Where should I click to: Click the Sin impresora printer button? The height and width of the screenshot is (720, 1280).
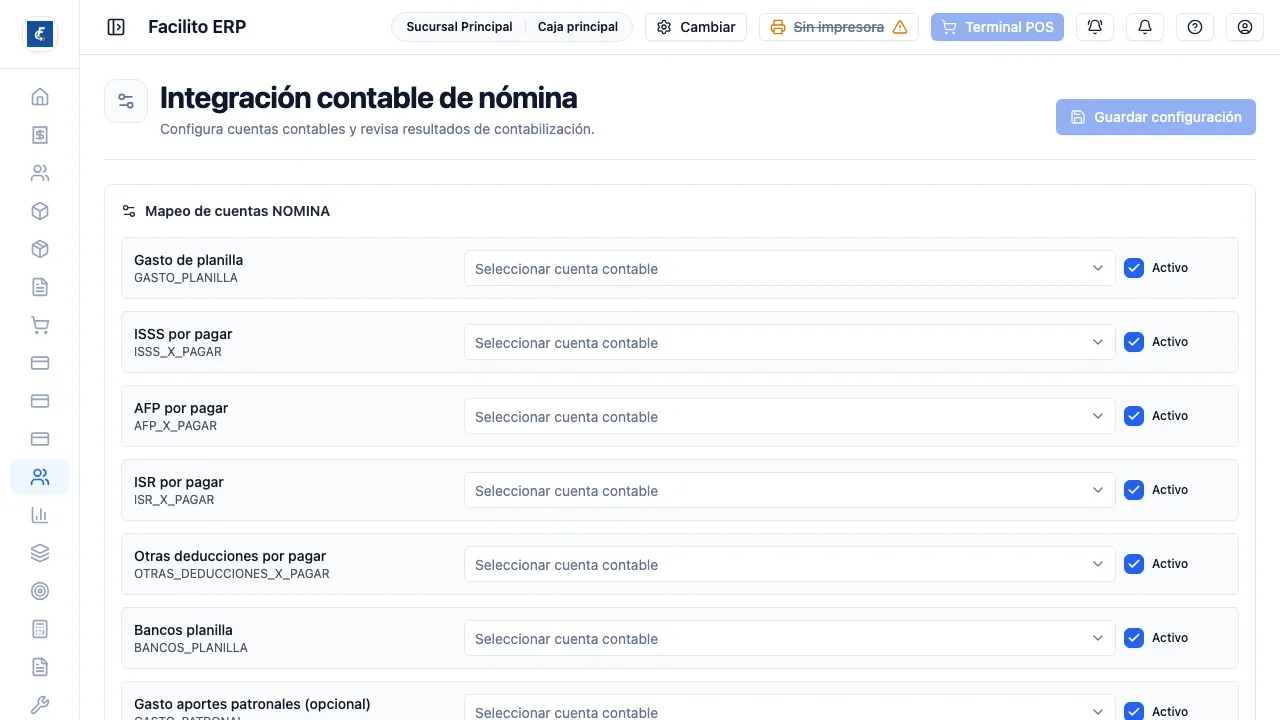[839, 27]
